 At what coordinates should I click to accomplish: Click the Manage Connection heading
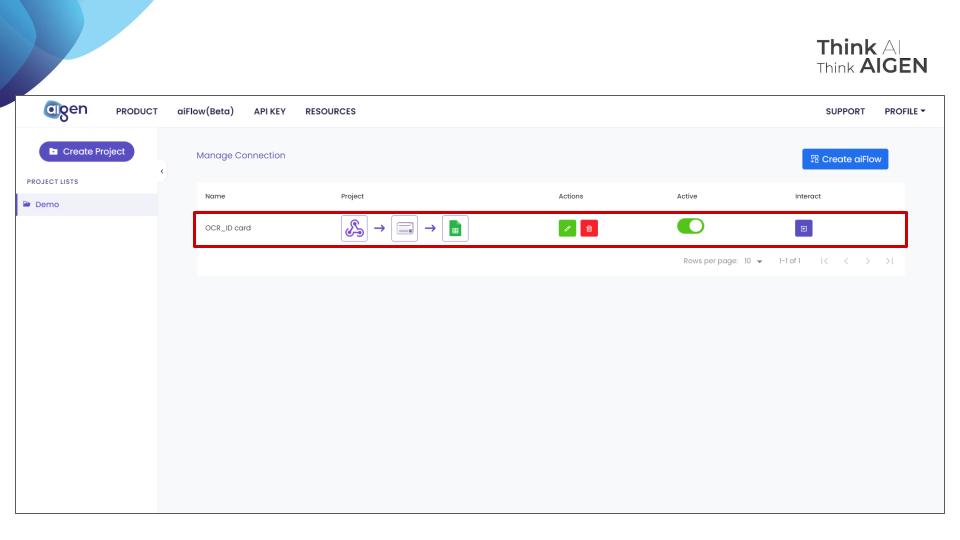click(241, 156)
